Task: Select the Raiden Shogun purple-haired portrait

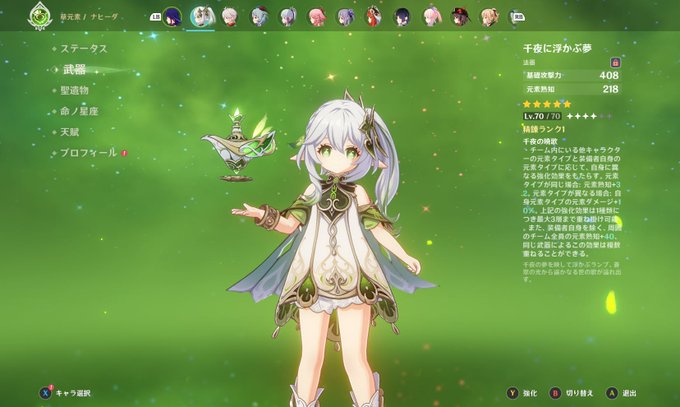Action: tap(172, 17)
